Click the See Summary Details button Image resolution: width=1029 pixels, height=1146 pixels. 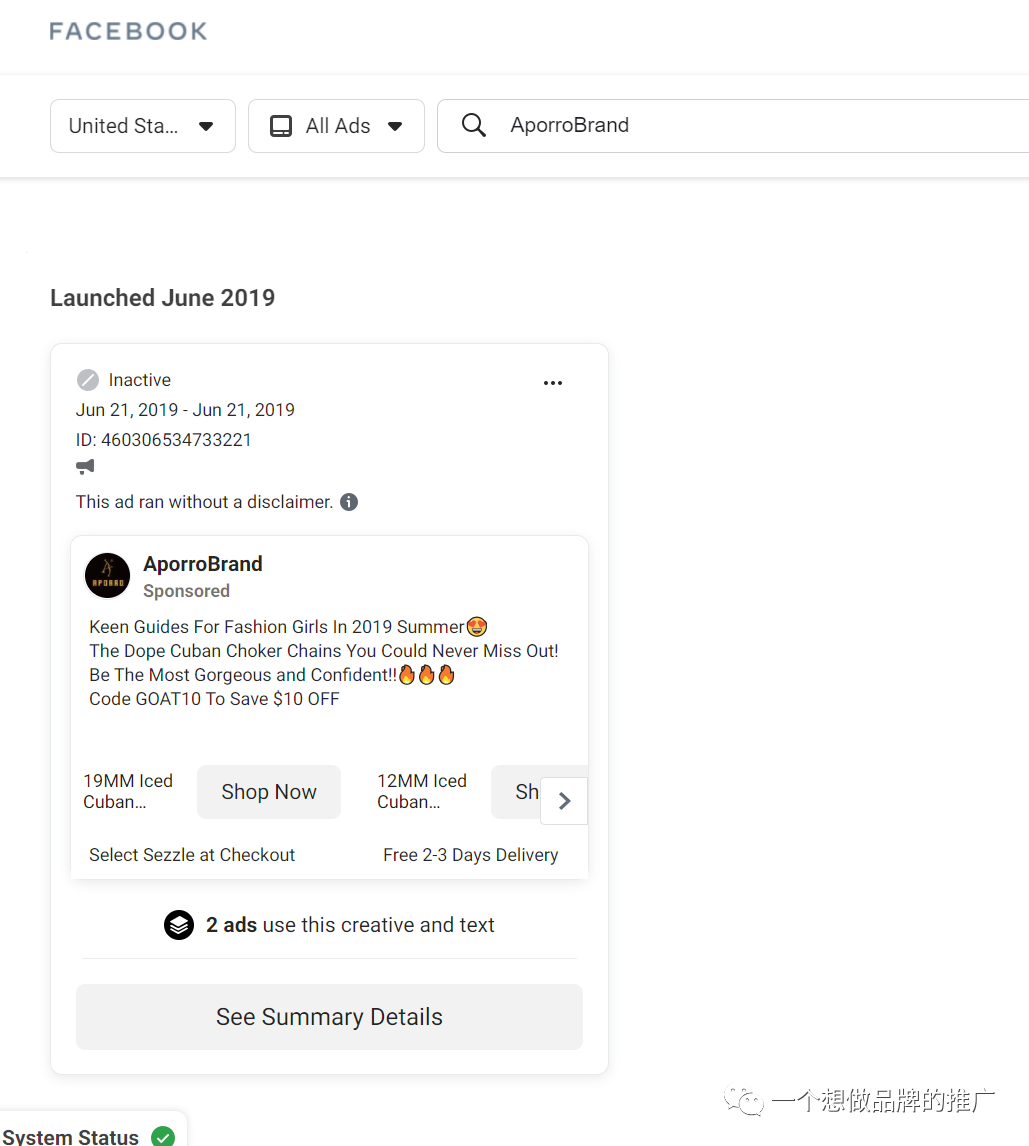click(x=330, y=1017)
